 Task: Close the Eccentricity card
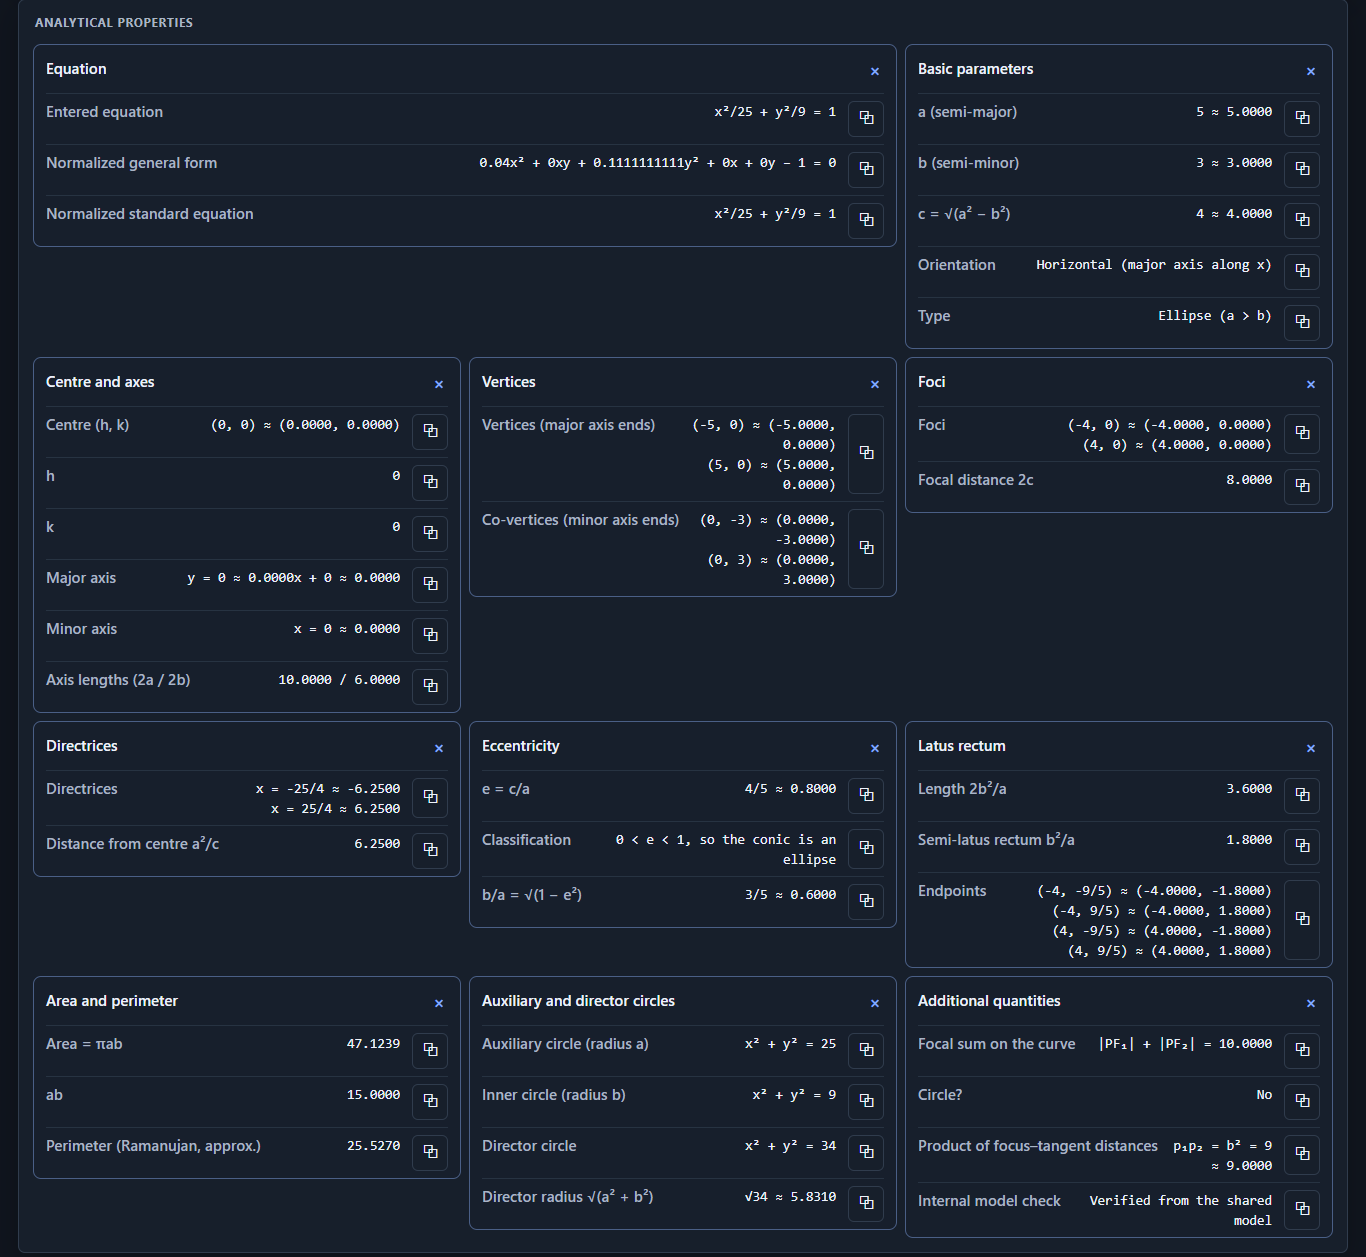[x=875, y=748]
